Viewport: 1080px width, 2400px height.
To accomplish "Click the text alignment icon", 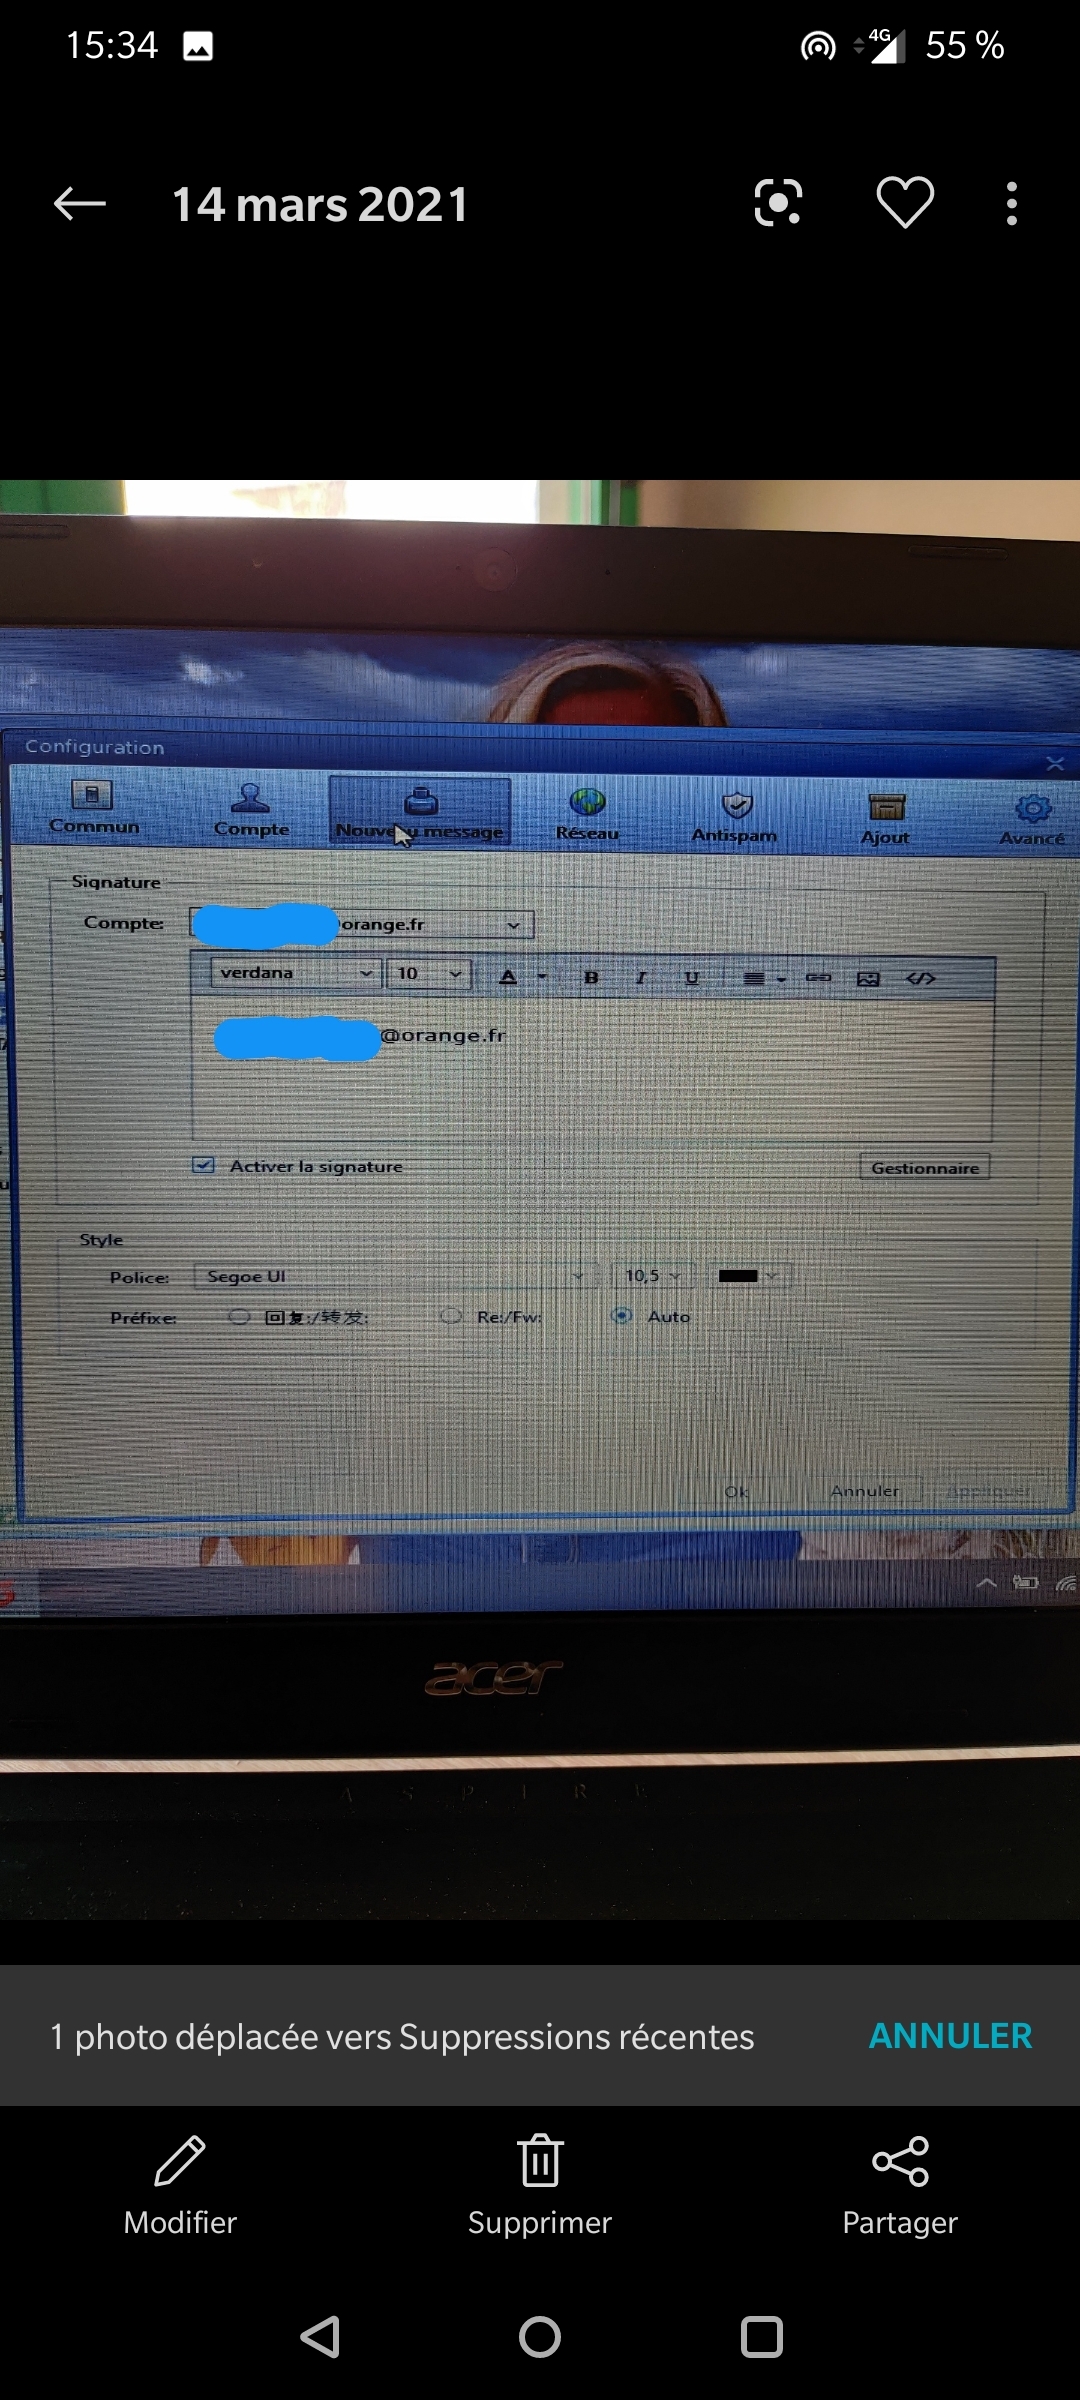I will (754, 979).
